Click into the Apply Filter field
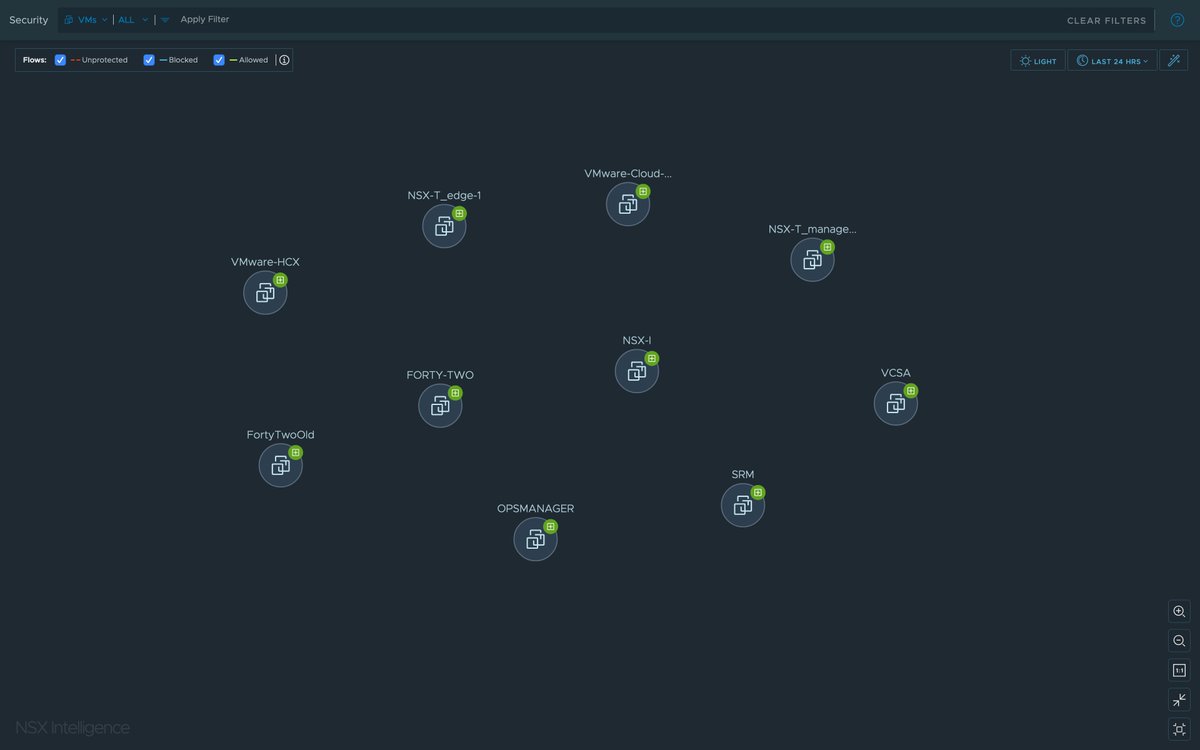Screen dimensions: 1200x750 click(205, 19)
